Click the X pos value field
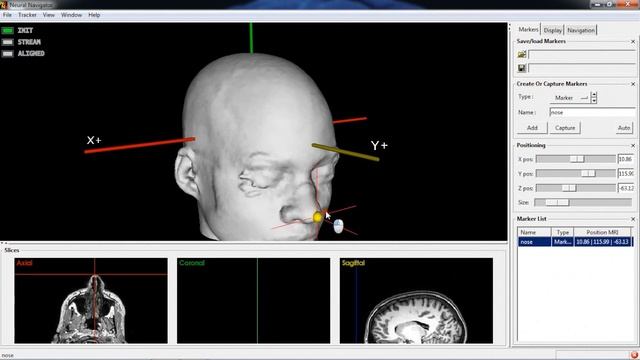Viewport: 640px width, 360px height. point(626,159)
